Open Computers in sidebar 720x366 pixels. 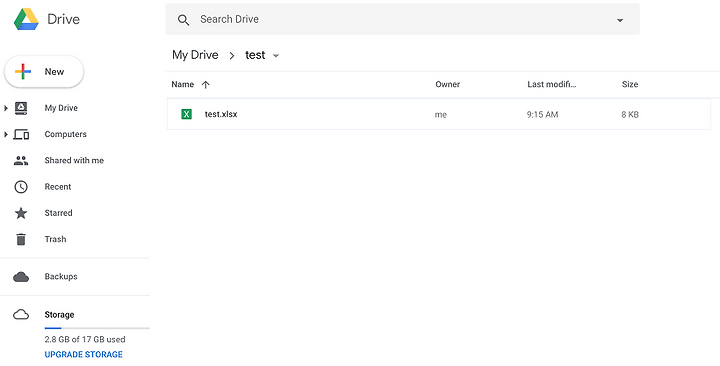click(65, 134)
